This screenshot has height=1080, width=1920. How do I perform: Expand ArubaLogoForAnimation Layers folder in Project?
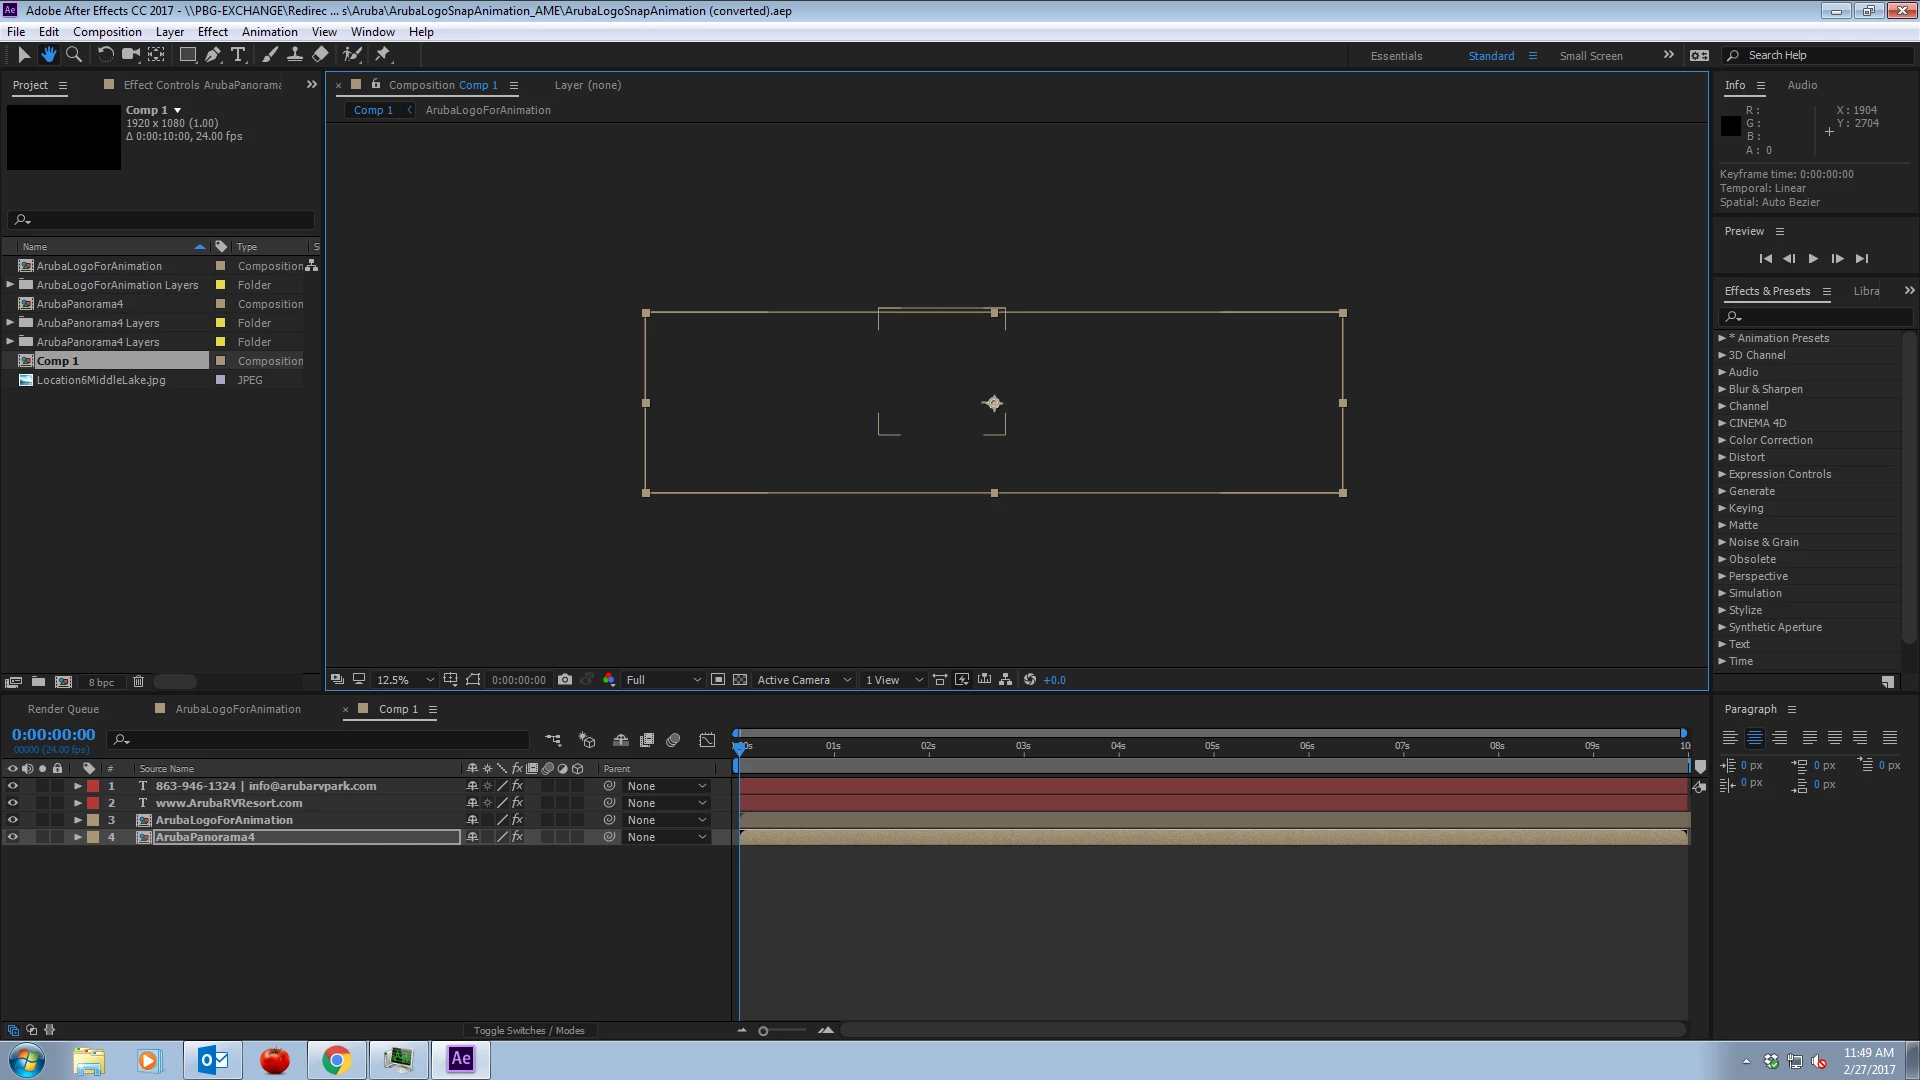[x=11, y=285]
